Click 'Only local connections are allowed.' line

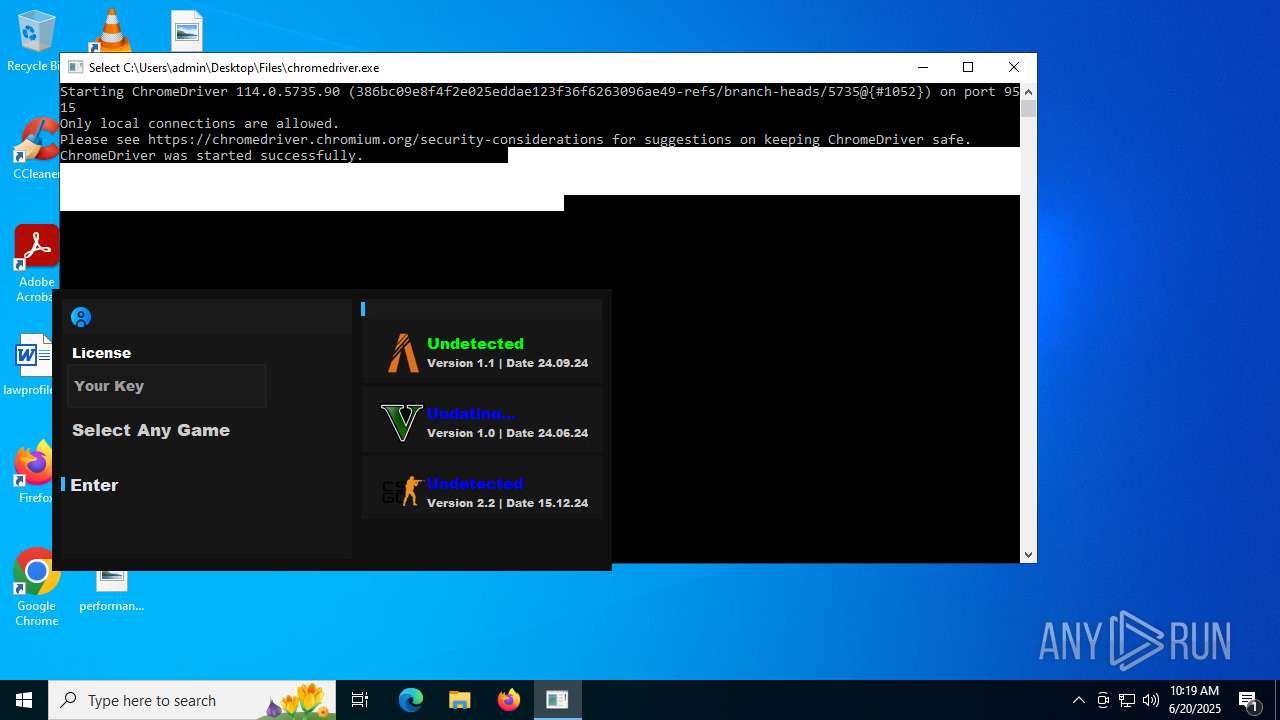click(200, 123)
